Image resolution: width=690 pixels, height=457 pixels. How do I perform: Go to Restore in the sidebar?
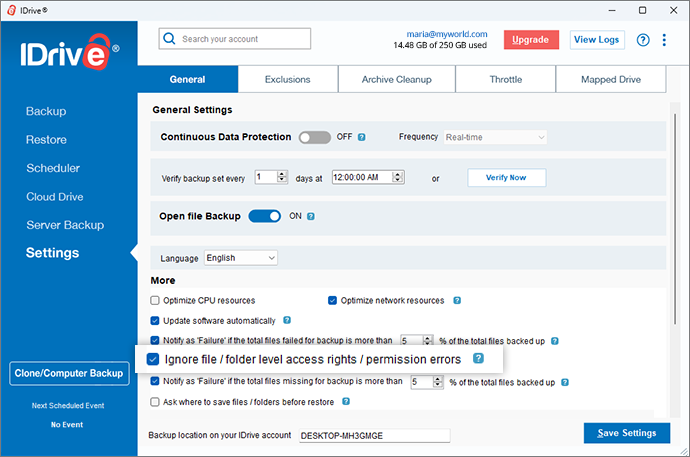point(46,140)
